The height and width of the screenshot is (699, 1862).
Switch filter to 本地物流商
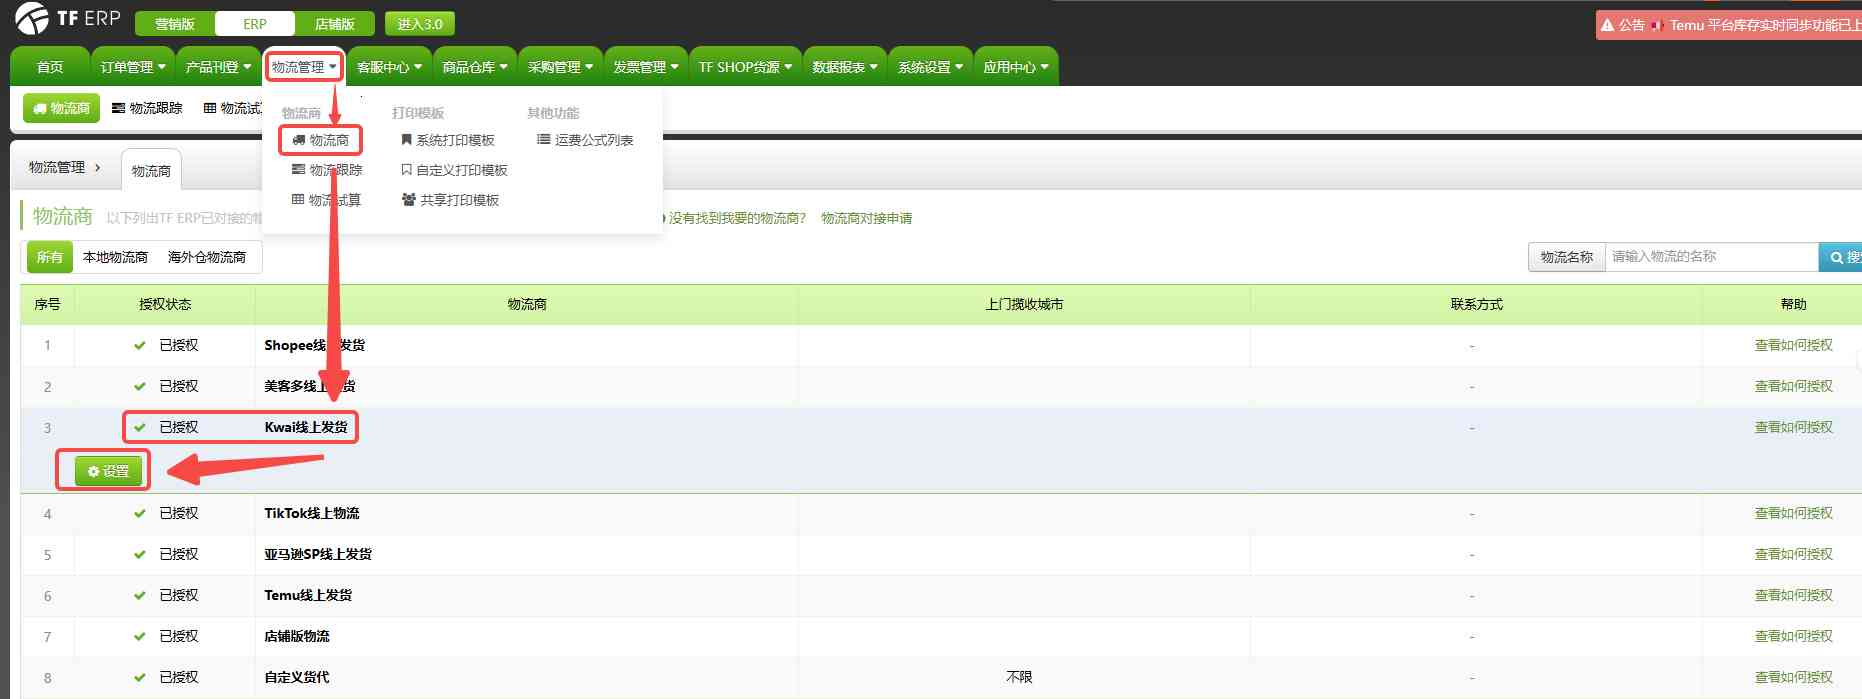tap(115, 257)
